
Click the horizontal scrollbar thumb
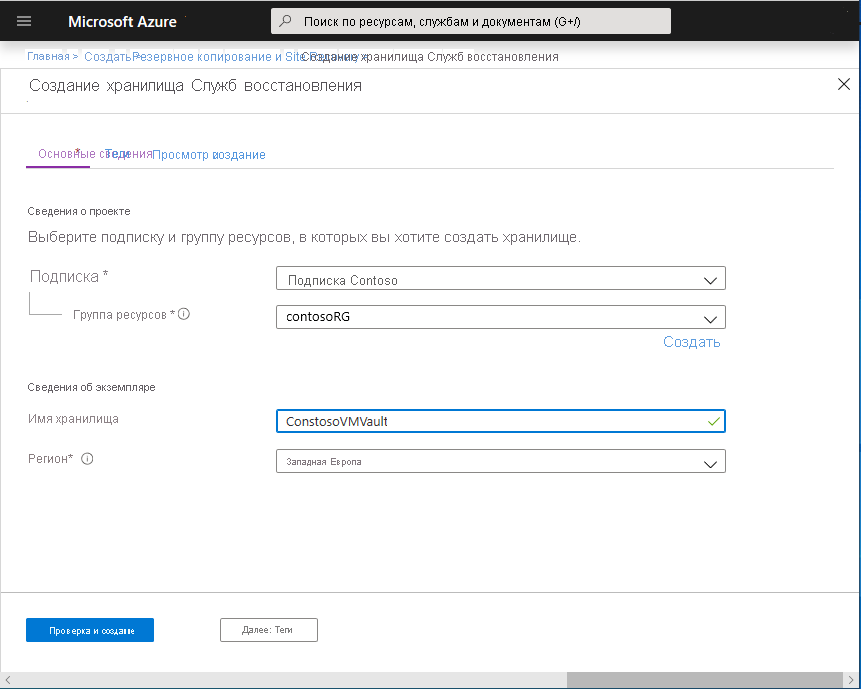click(x=705, y=680)
